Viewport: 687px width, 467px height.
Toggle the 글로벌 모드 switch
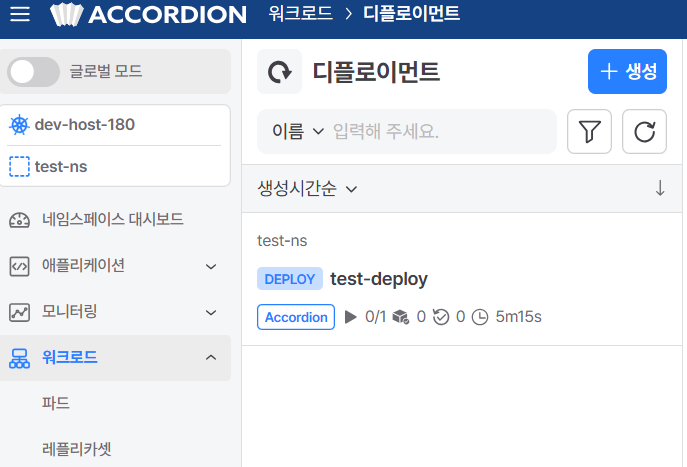coord(33,71)
